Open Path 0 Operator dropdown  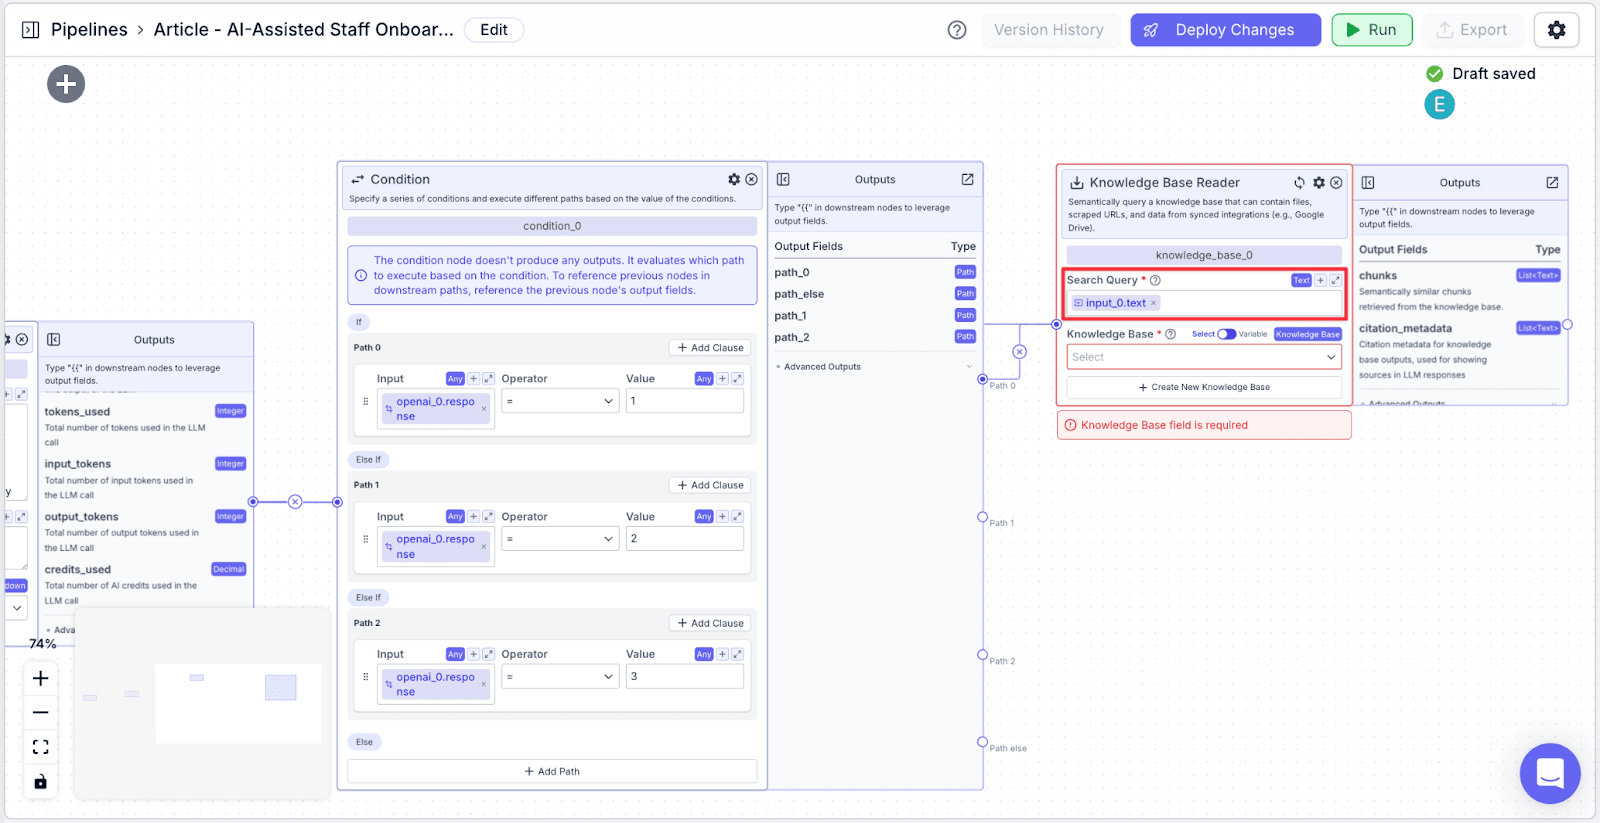click(560, 401)
